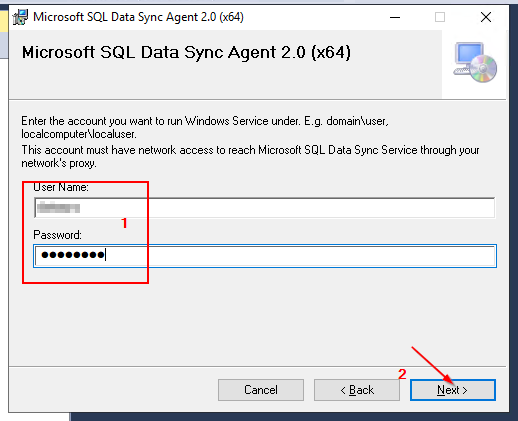Click the "Password:" label
Viewport: 518px width, 421px height.
coord(57,235)
